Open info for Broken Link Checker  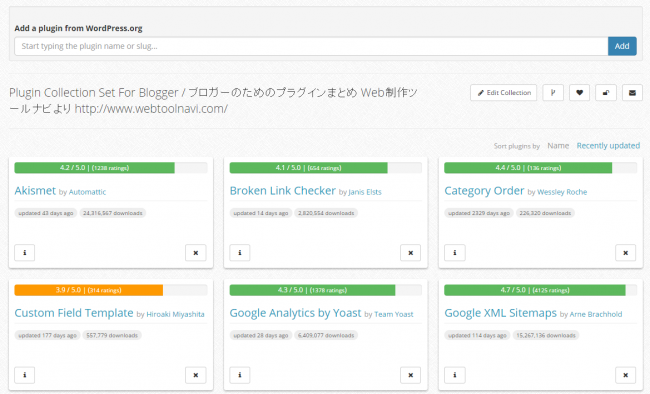click(240, 253)
